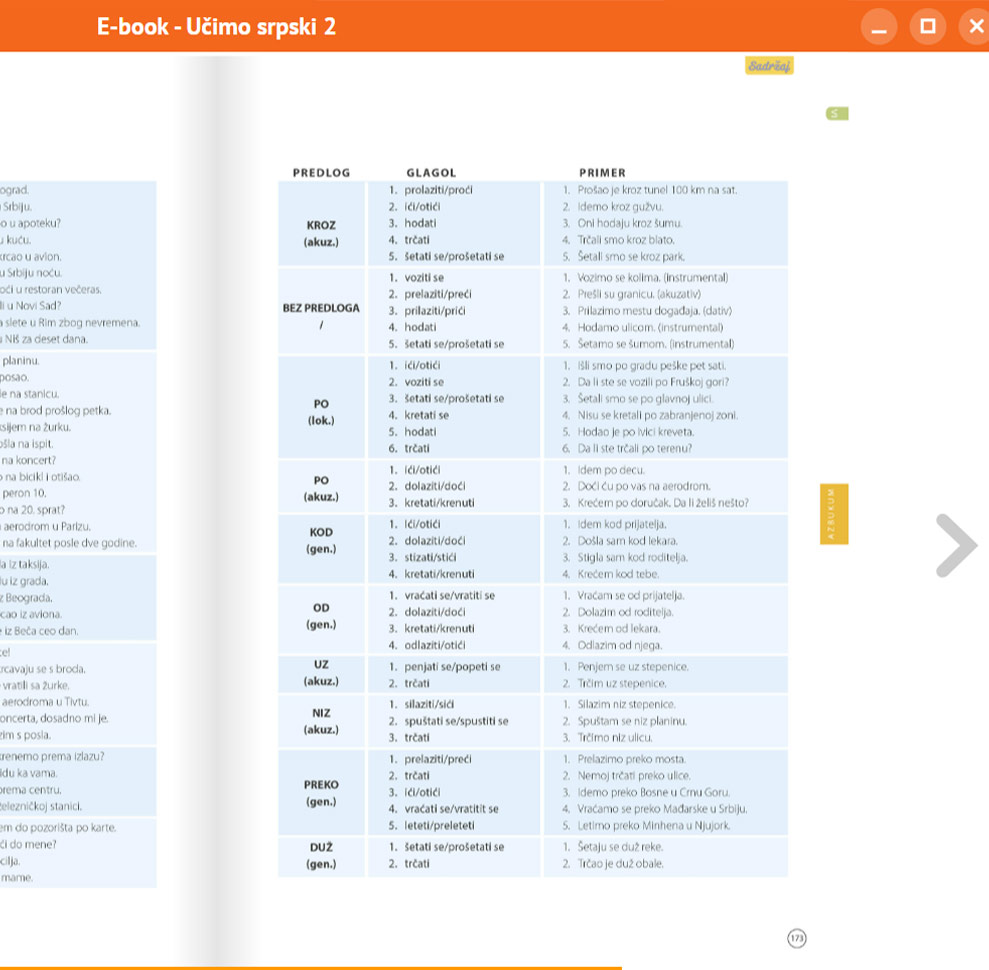
Task: Select the PRIMER column header
Action: (602, 173)
